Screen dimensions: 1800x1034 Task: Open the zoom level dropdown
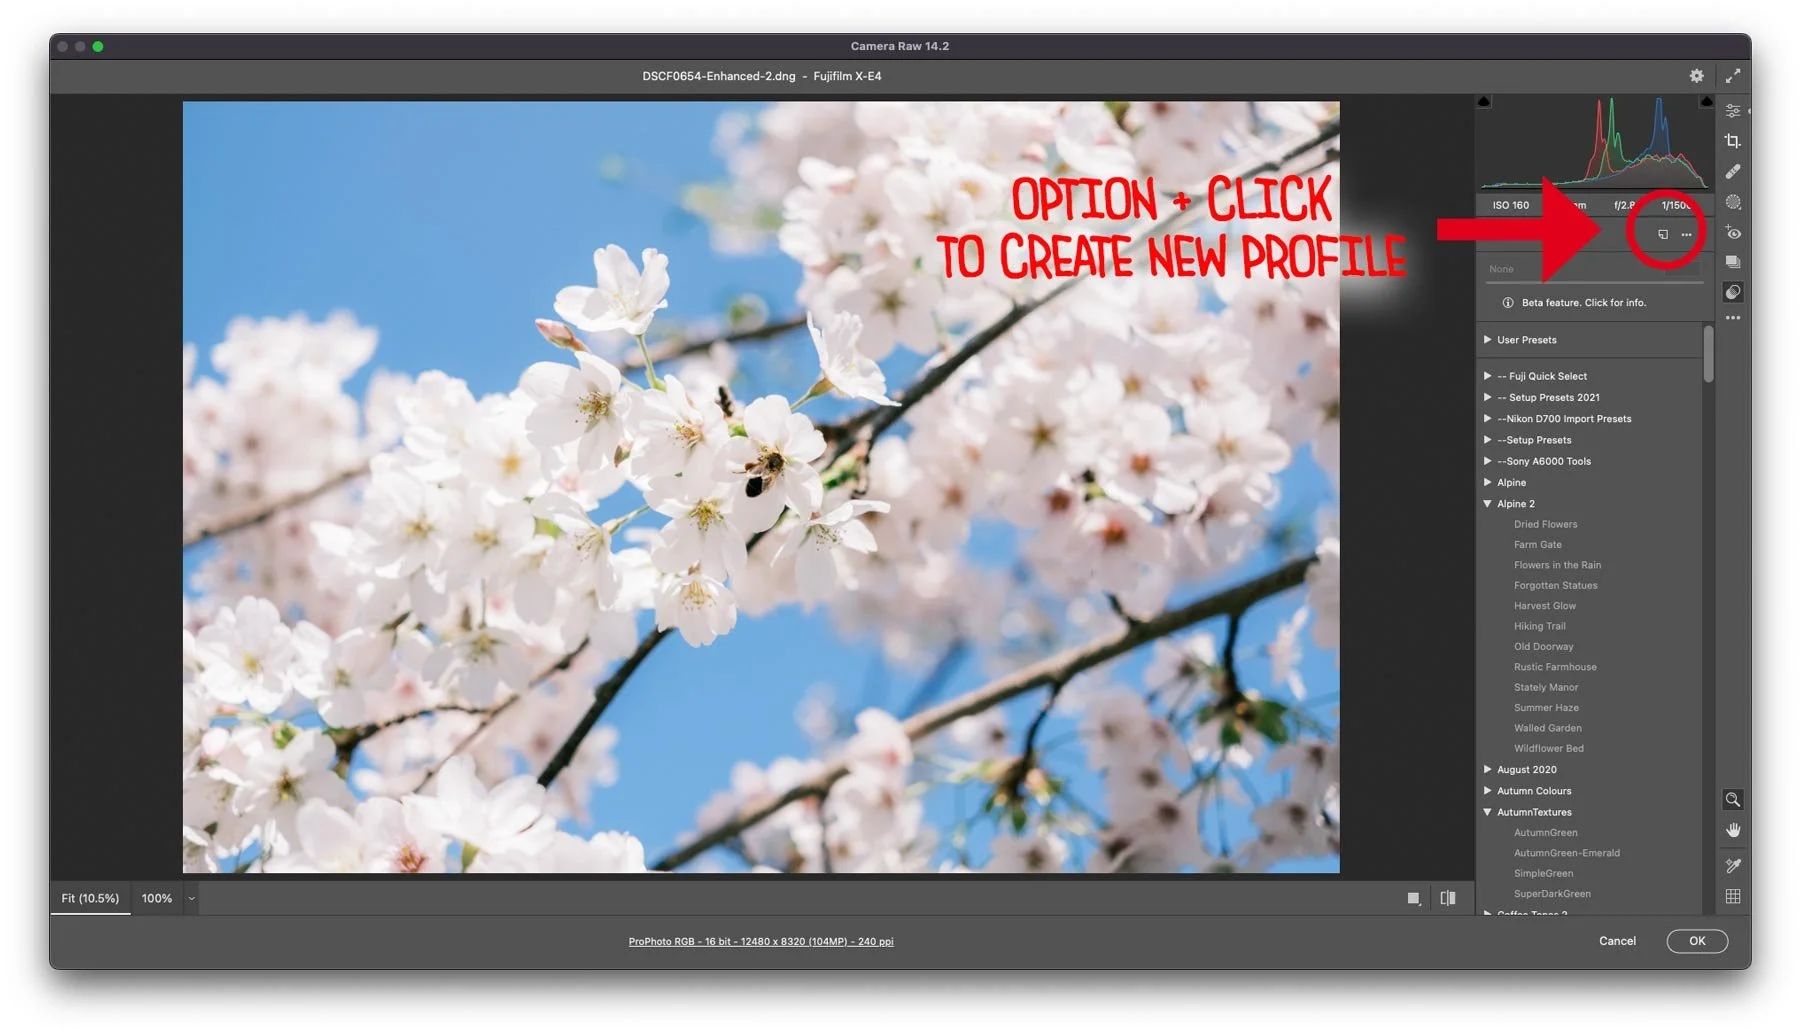pyautogui.click(x=191, y=898)
